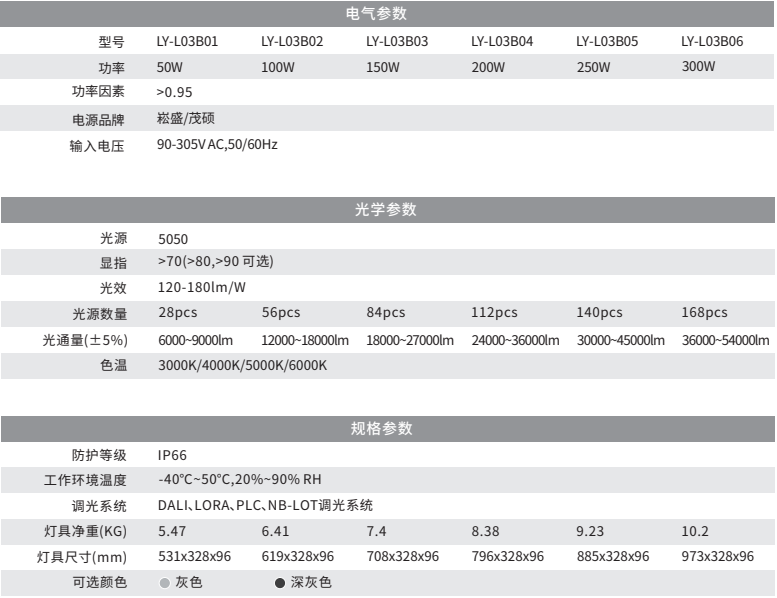Image resolution: width=777 pixels, height=598 pixels.
Task: Click the dark gray color swatch dot
Action: pos(280,582)
